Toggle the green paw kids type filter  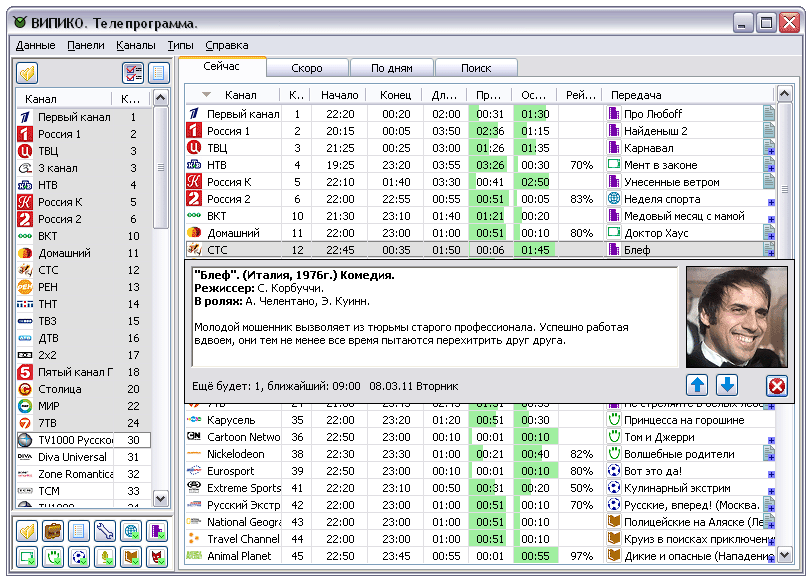click(53, 557)
